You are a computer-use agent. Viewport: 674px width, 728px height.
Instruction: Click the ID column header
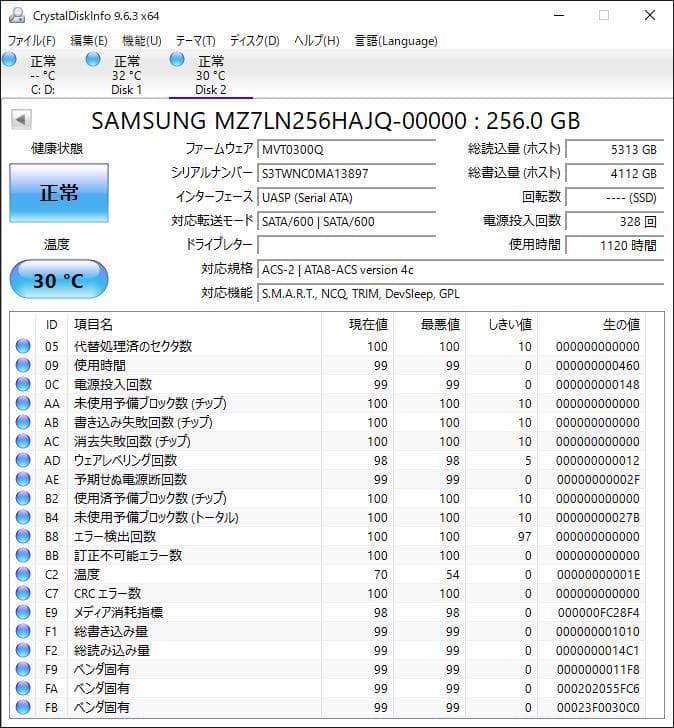point(52,325)
